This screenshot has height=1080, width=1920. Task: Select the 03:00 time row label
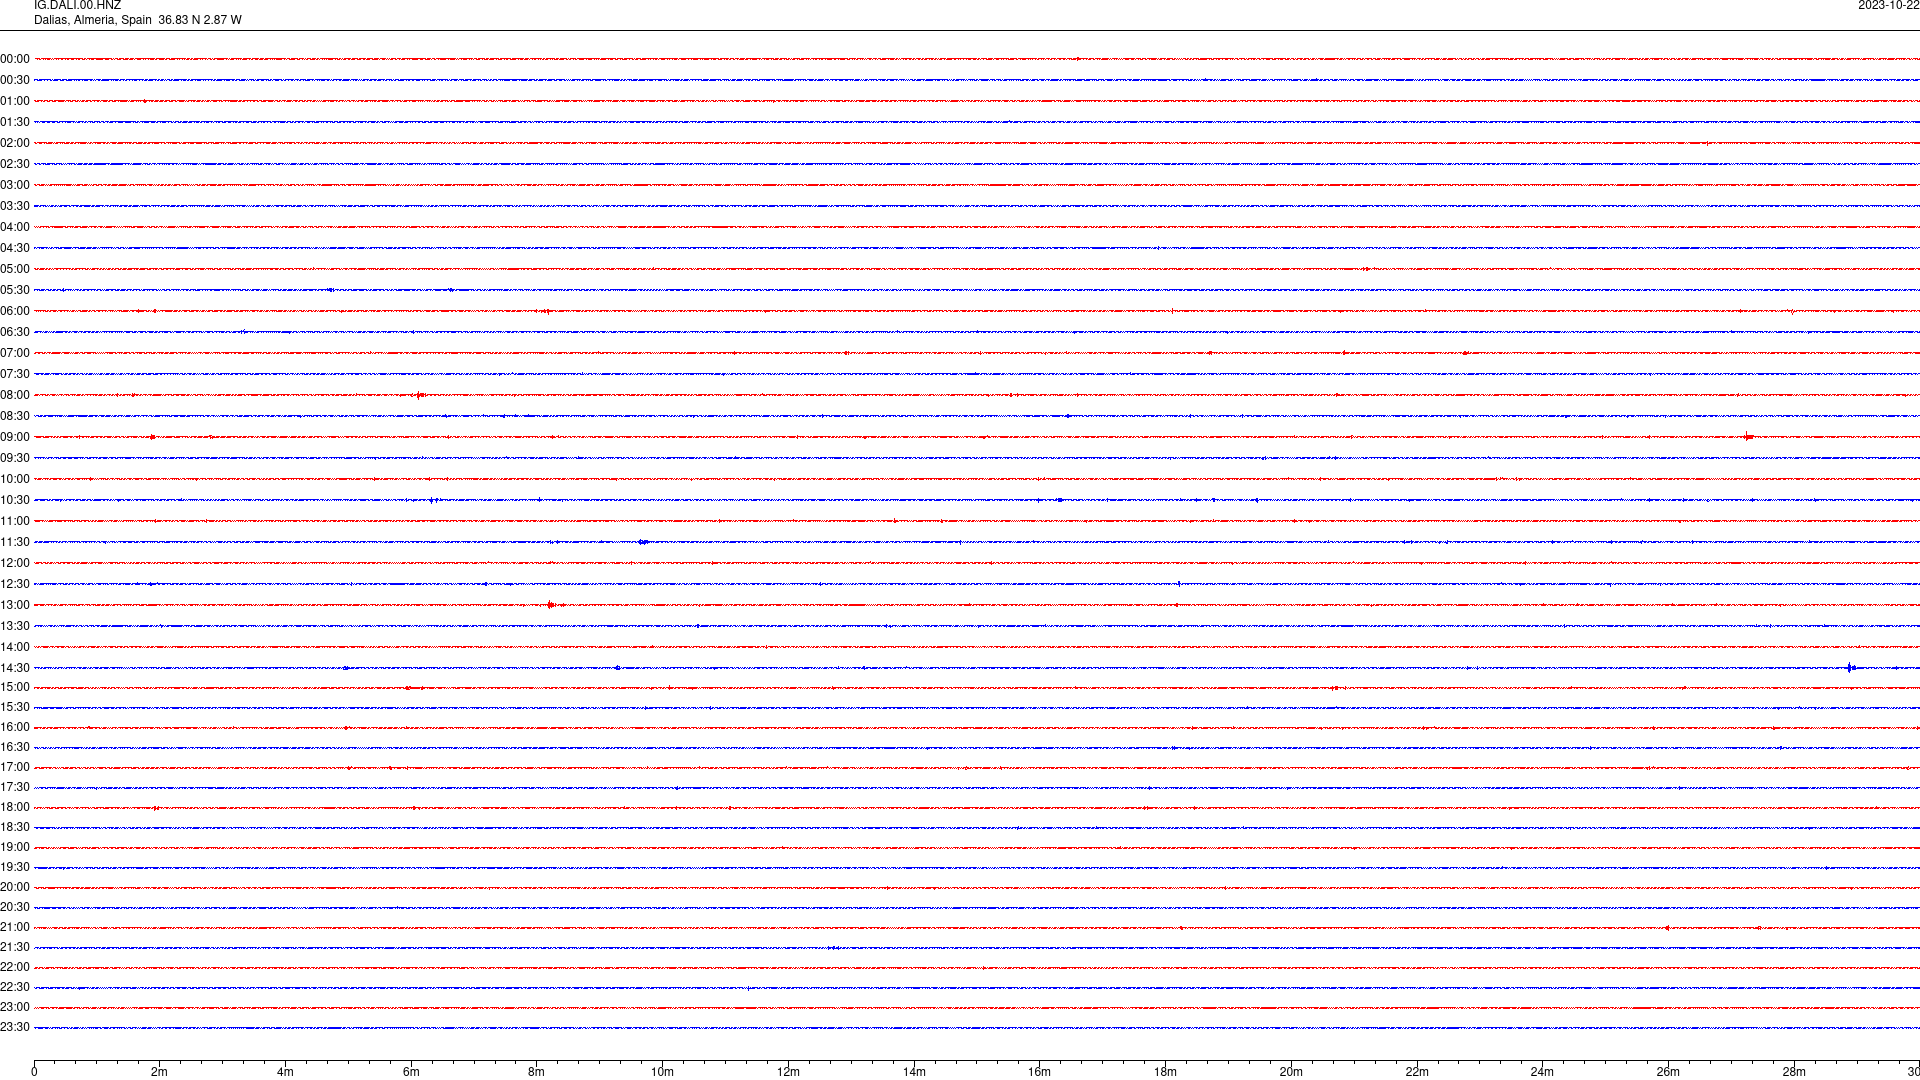pyautogui.click(x=15, y=185)
